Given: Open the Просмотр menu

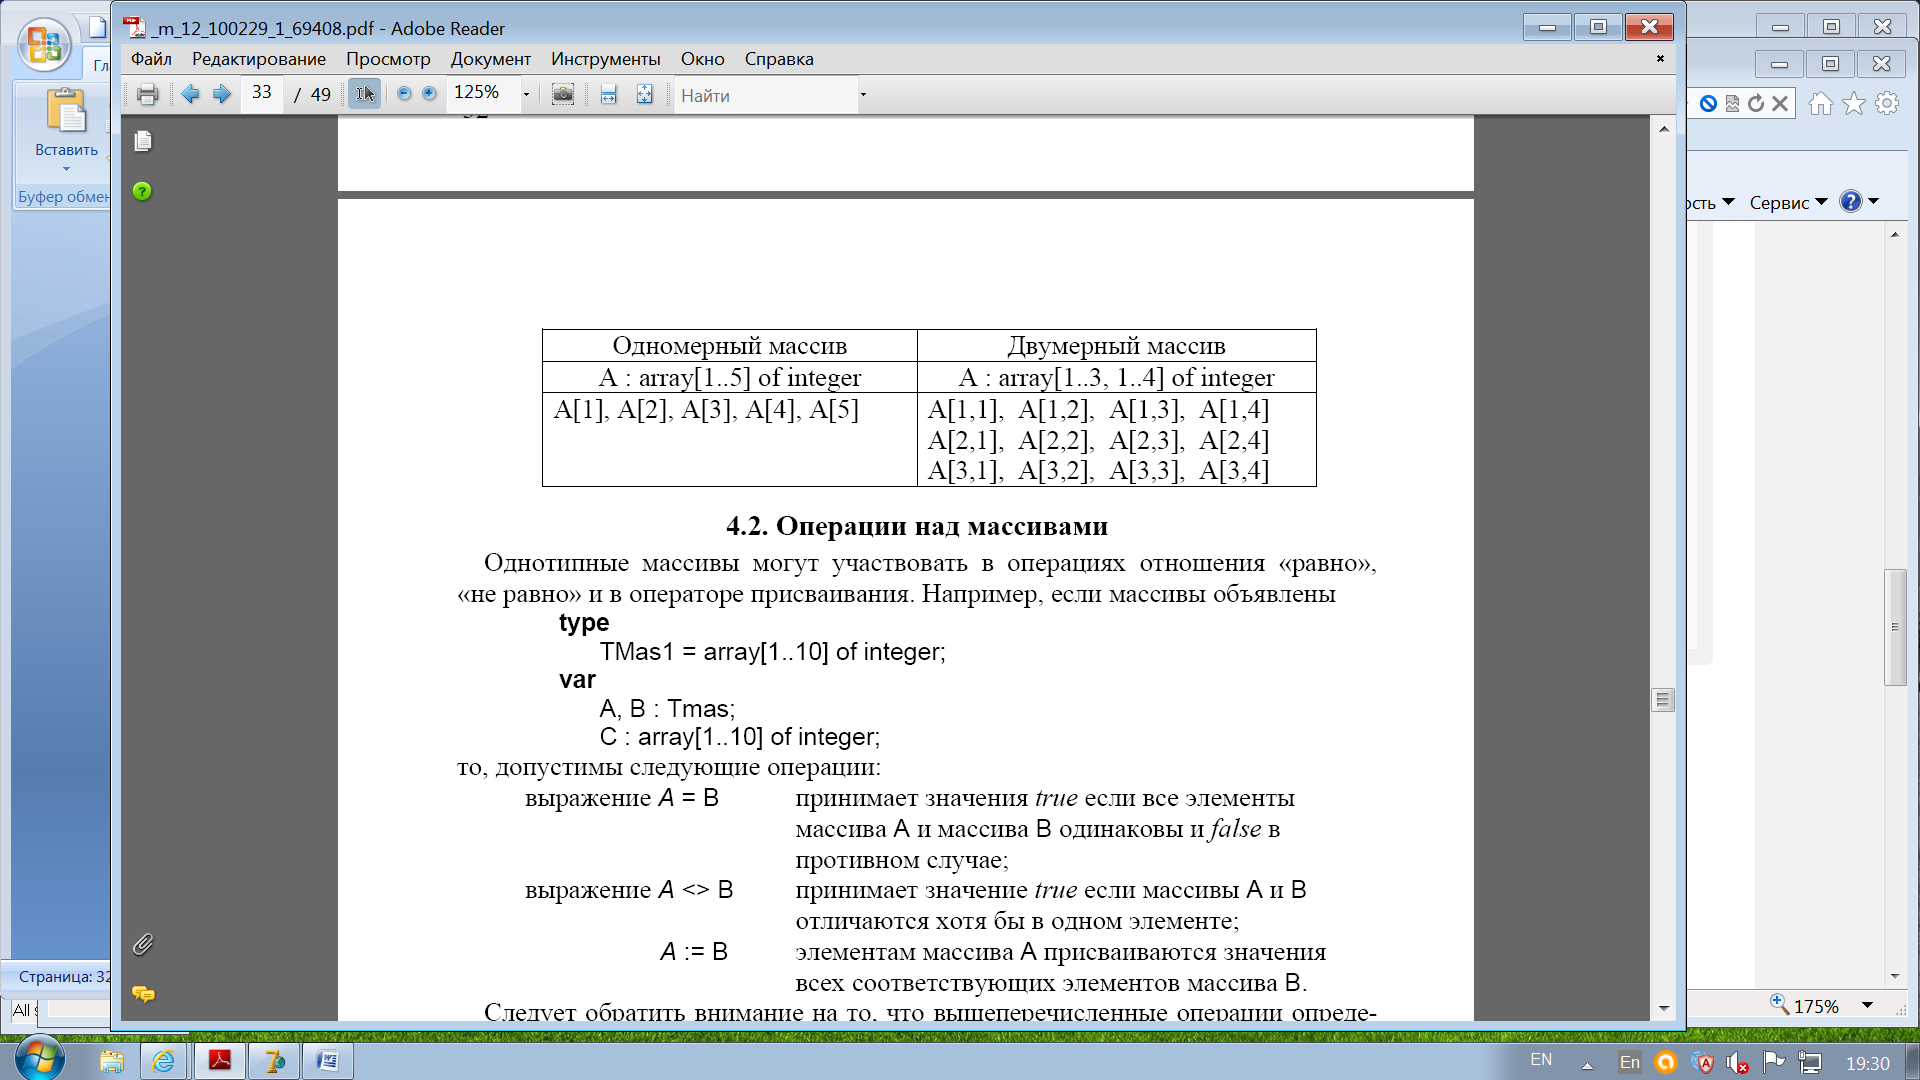Looking at the screenshot, I should pos(388,59).
